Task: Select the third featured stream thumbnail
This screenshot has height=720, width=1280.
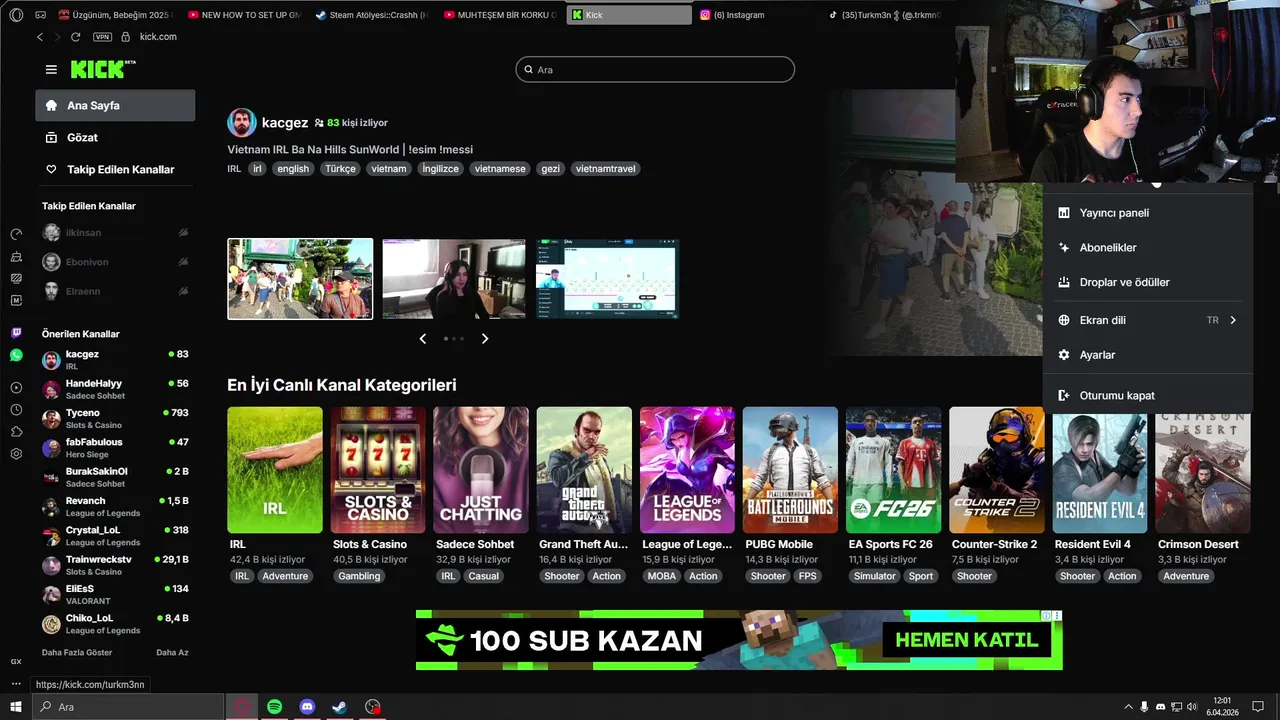Action: [607, 279]
